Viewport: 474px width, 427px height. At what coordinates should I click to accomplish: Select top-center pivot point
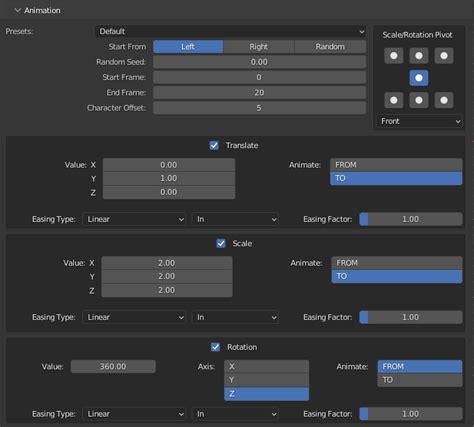tap(419, 56)
